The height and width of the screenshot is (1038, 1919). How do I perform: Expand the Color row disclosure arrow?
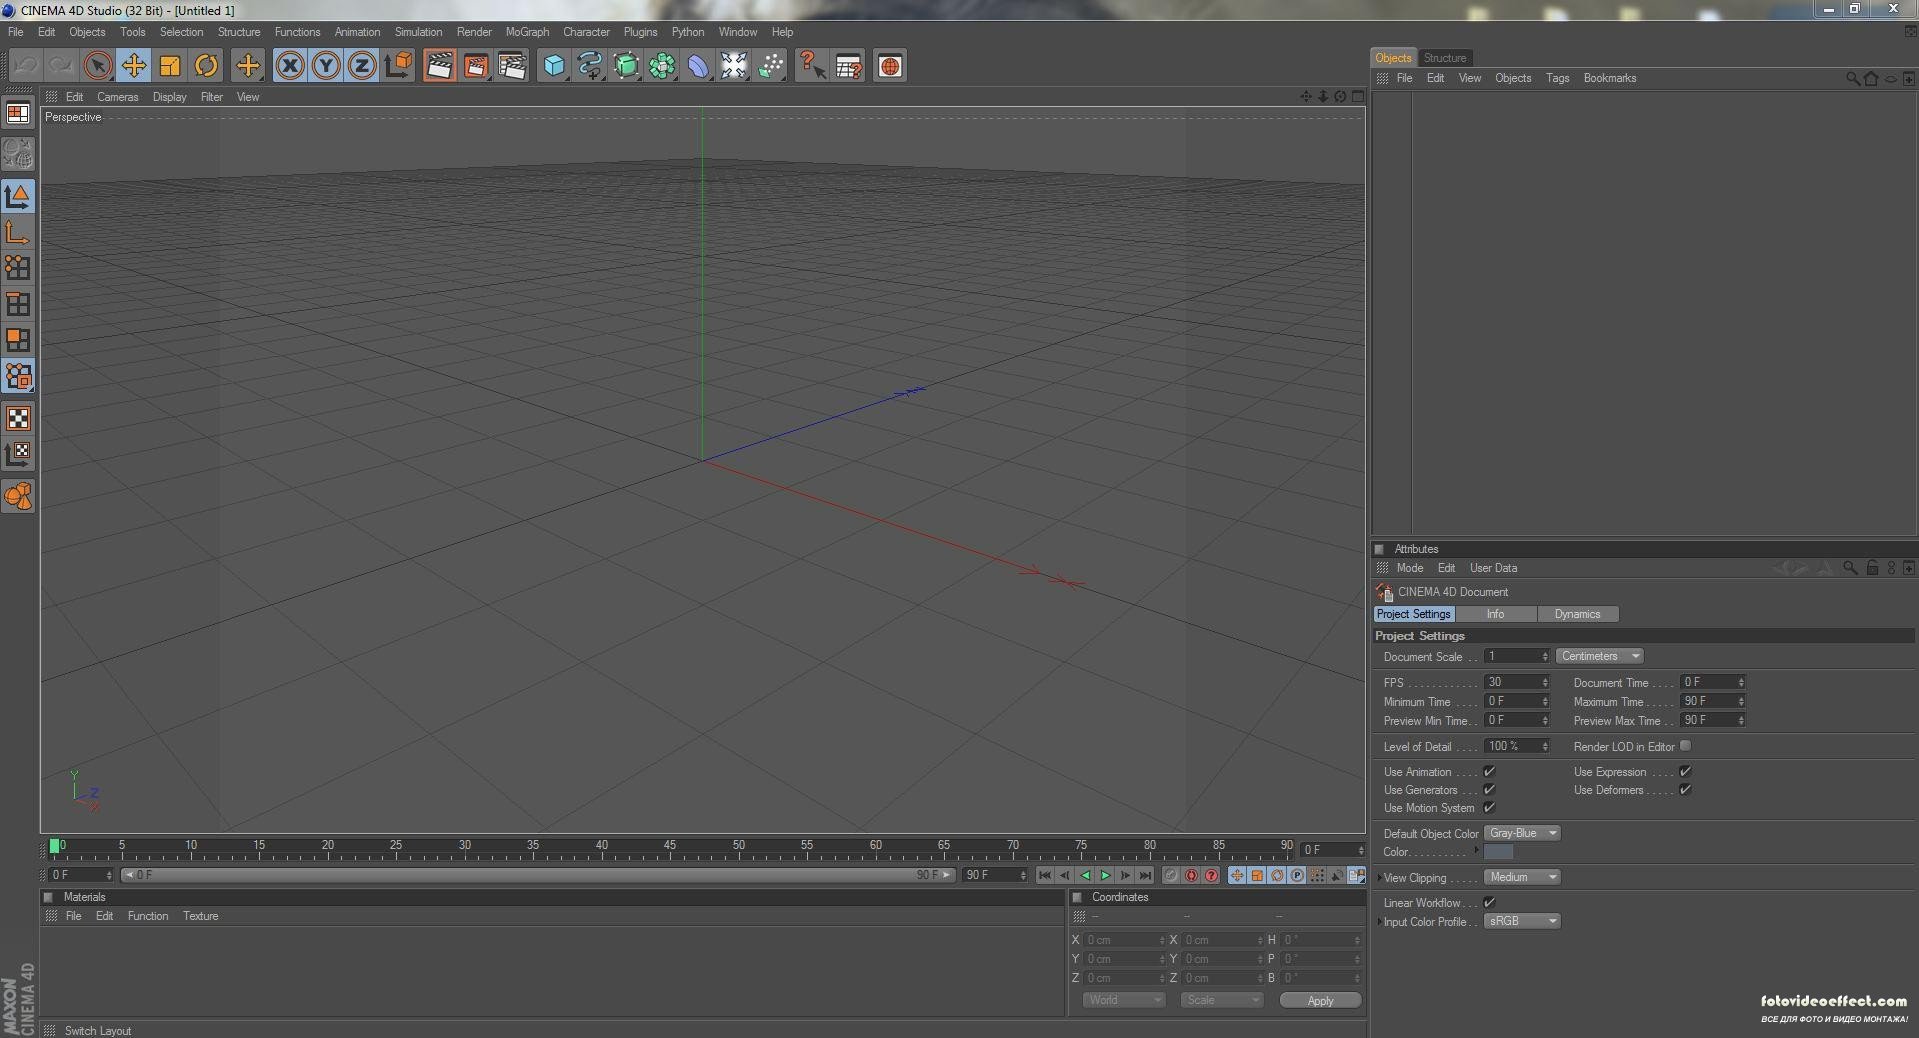coord(1476,851)
